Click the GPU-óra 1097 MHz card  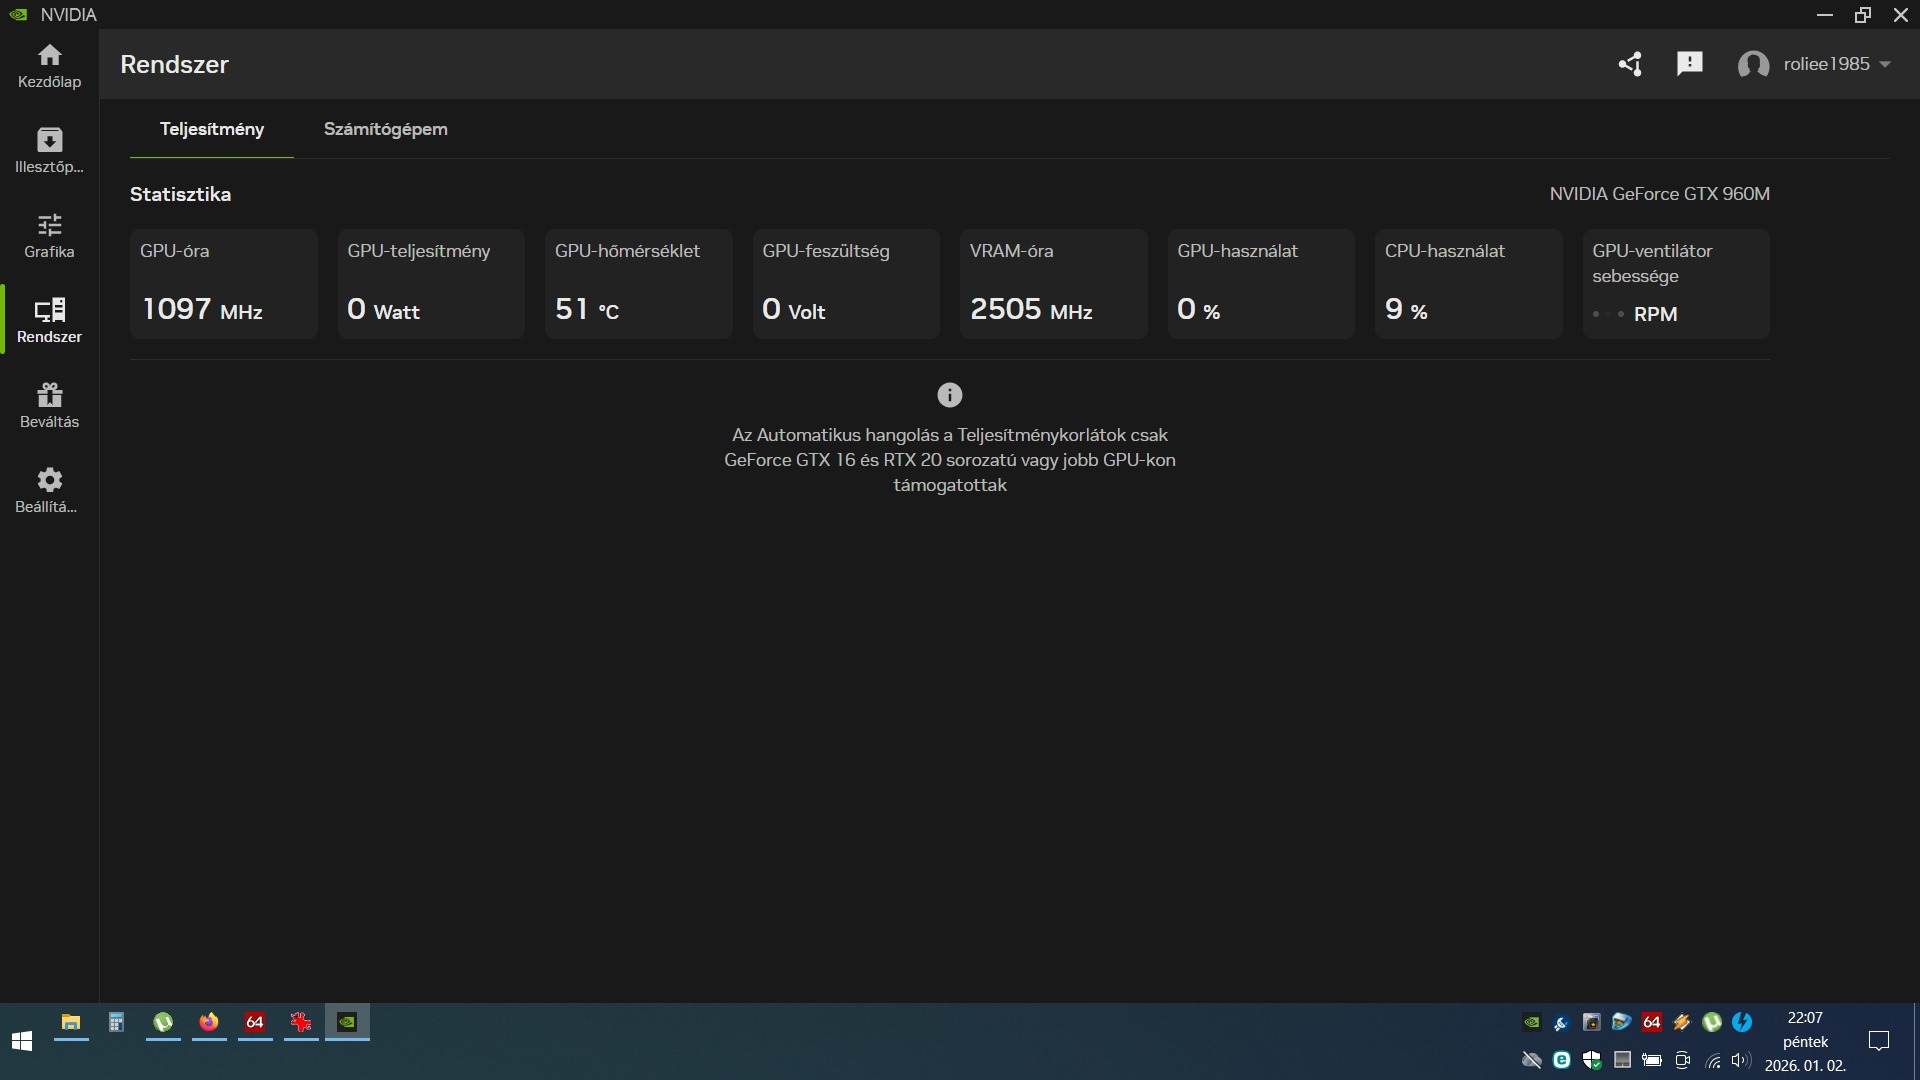pyautogui.click(x=223, y=283)
